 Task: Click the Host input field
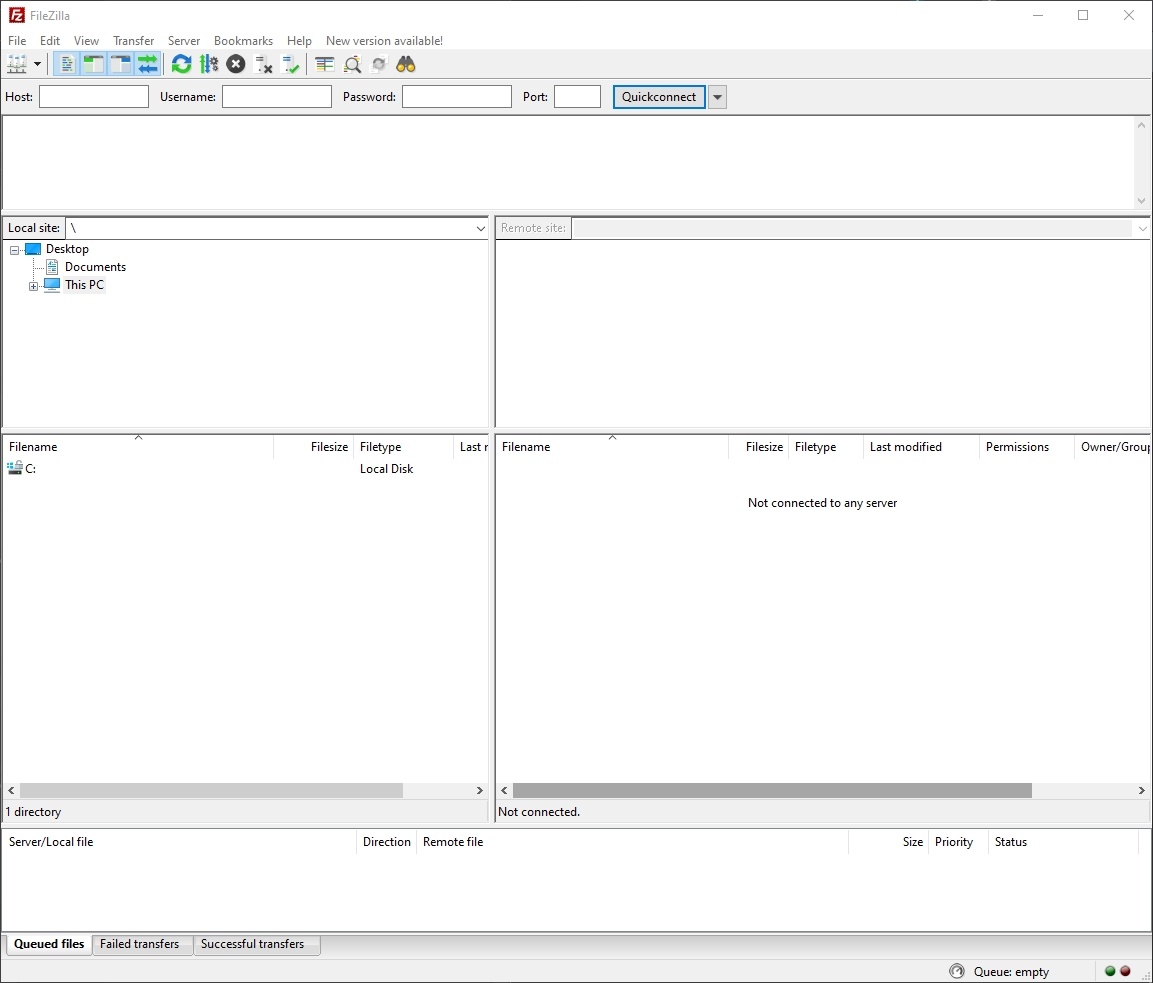tap(94, 97)
